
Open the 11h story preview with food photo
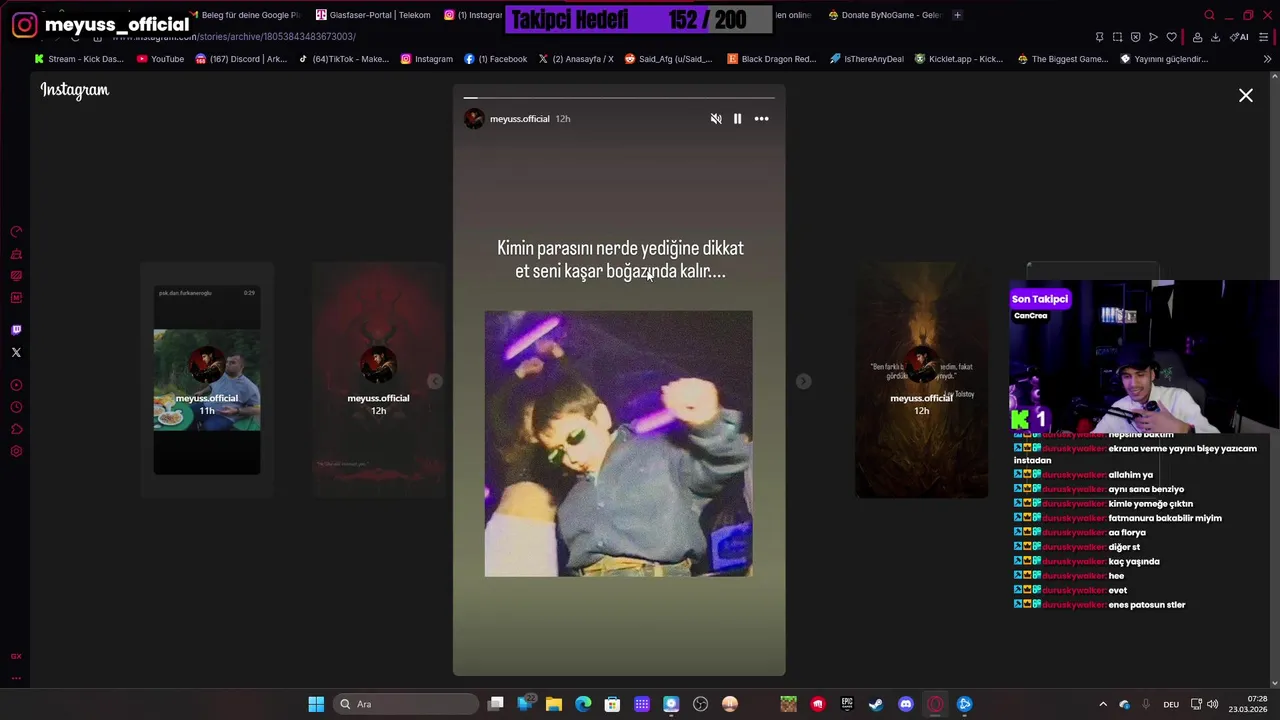pos(207,380)
